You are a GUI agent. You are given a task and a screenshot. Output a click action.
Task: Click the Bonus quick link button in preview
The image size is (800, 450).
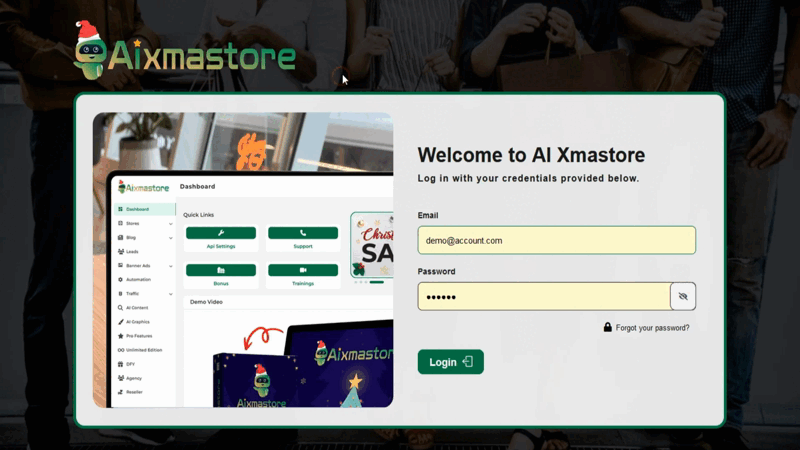click(221, 270)
